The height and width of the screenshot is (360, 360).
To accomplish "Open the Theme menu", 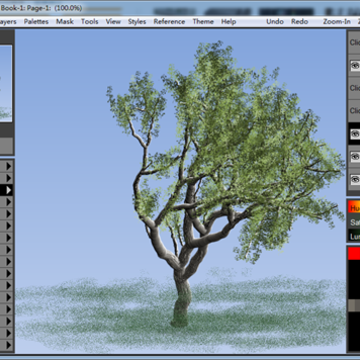I will [x=203, y=22].
